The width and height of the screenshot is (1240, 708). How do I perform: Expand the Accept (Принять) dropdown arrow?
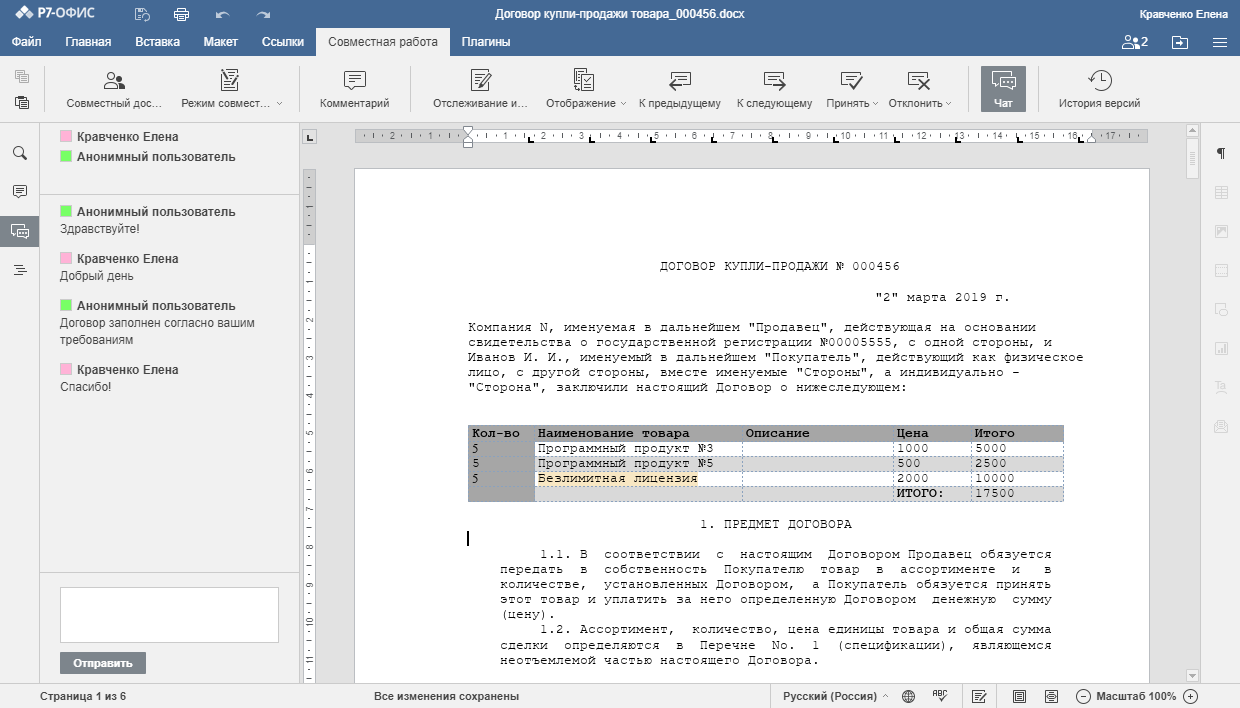[x=875, y=104]
